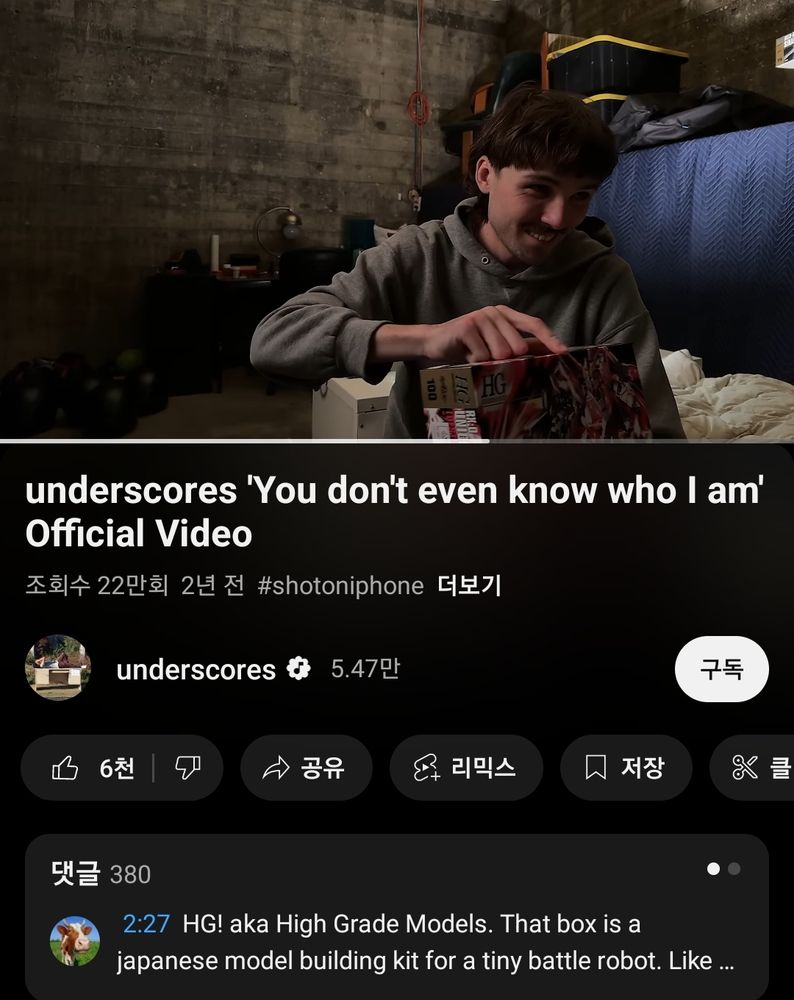Viewport: 794px width, 1000px height.
Task: Subscribe using the 구독 button
Action: 721,668
